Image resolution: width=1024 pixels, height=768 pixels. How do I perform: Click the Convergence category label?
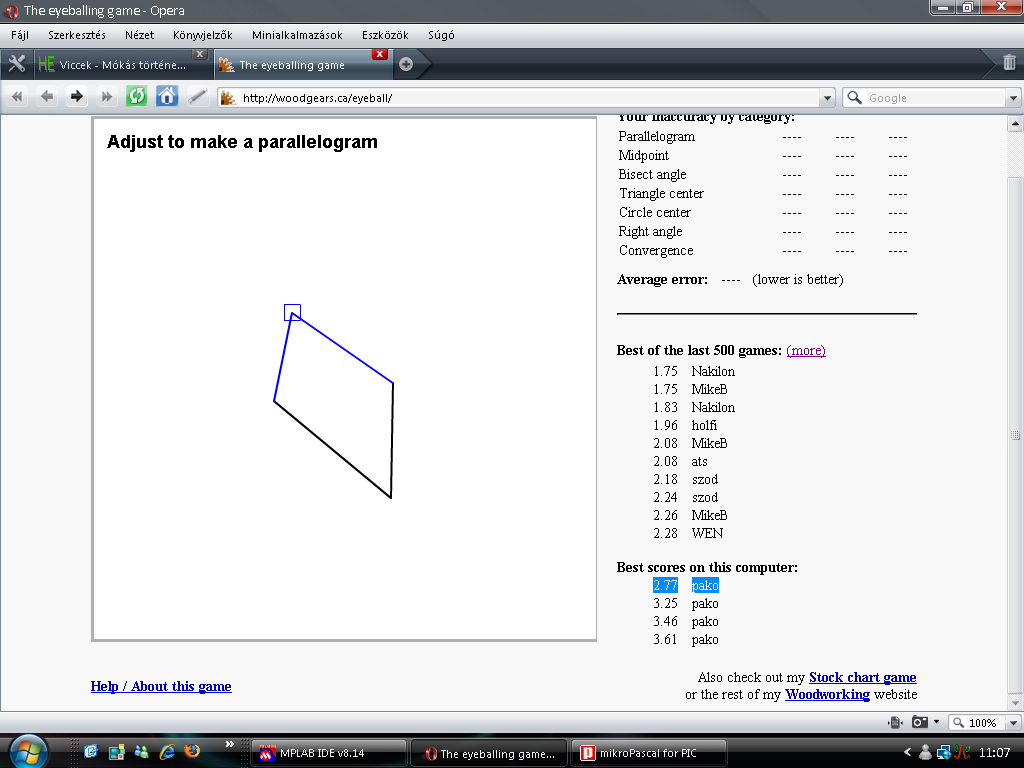[656, 250]
